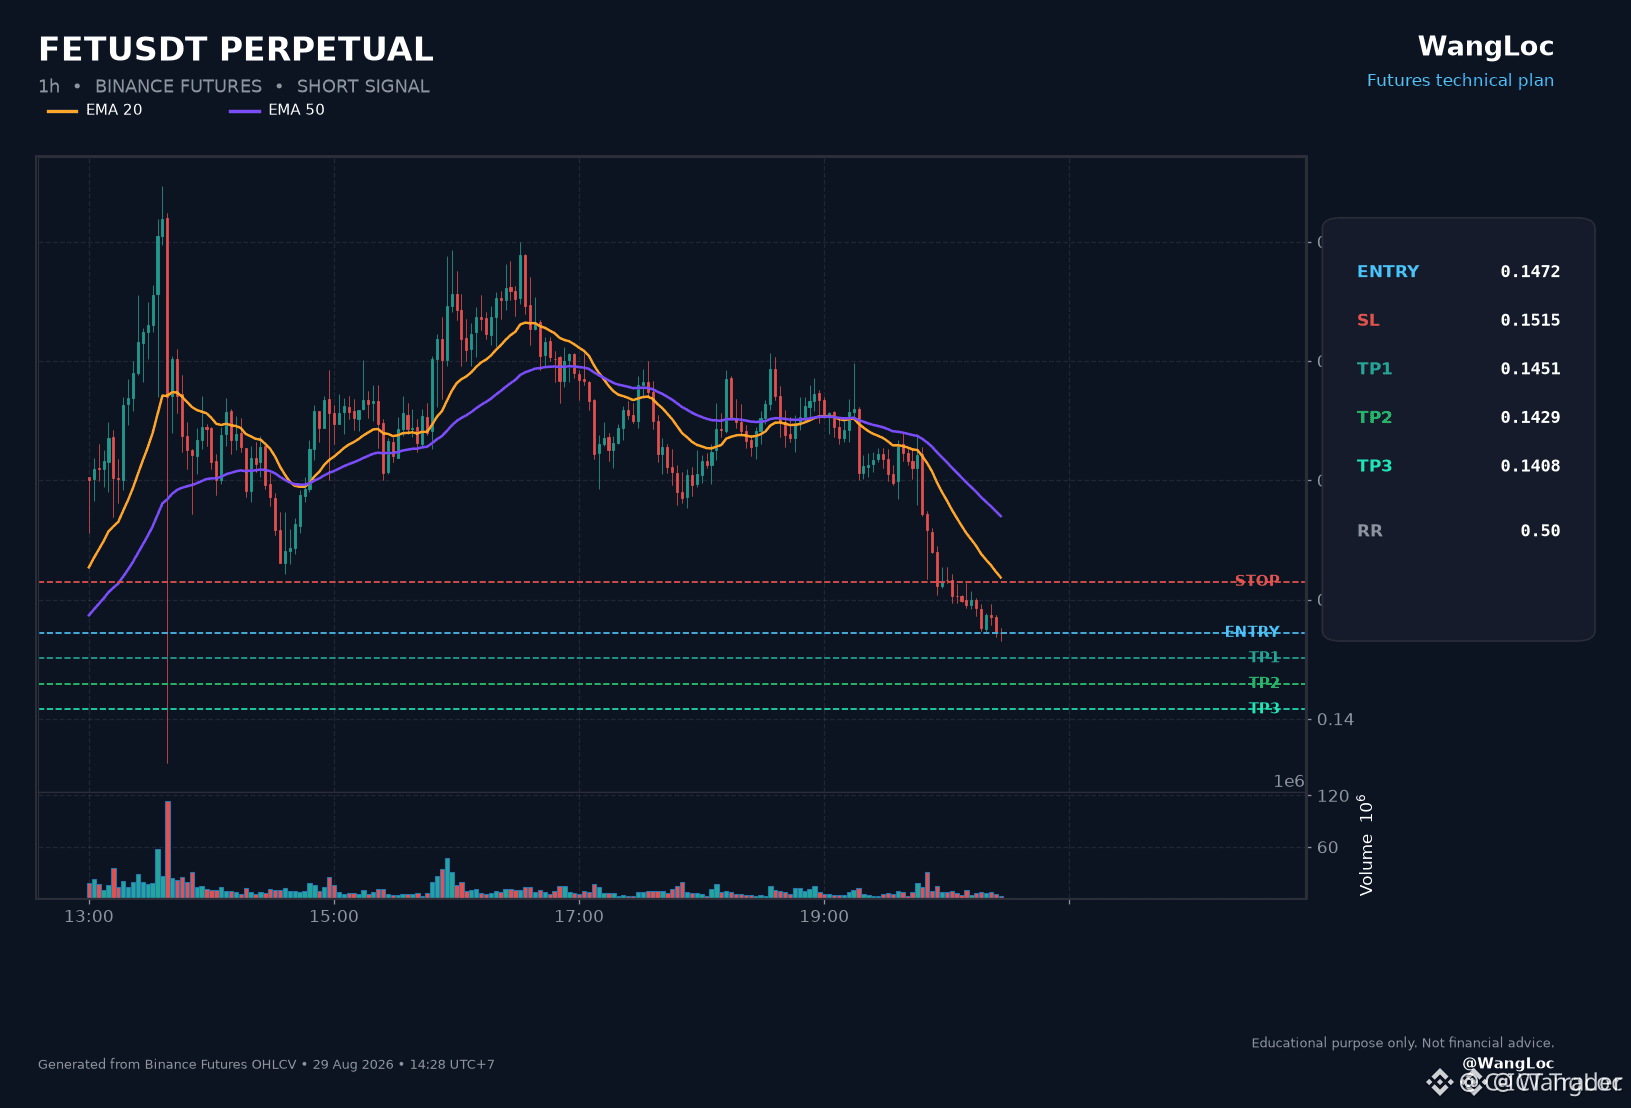
Task: Select the TP3 value 0.1408
Action: tap(1530, 466)
